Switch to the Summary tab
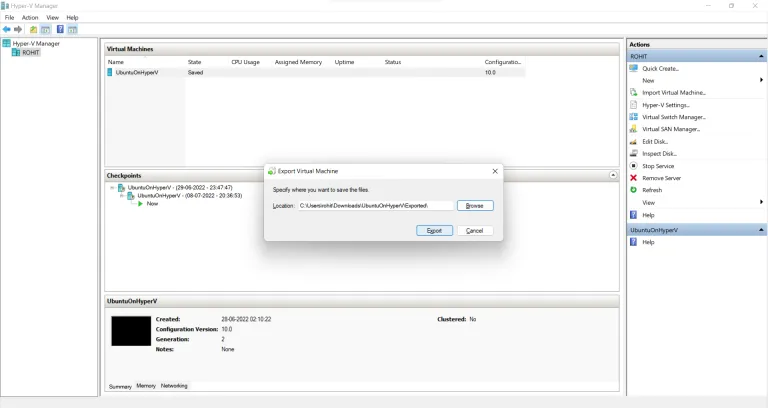Viewport: 768px width, 408px height. (x=120, y=386)
